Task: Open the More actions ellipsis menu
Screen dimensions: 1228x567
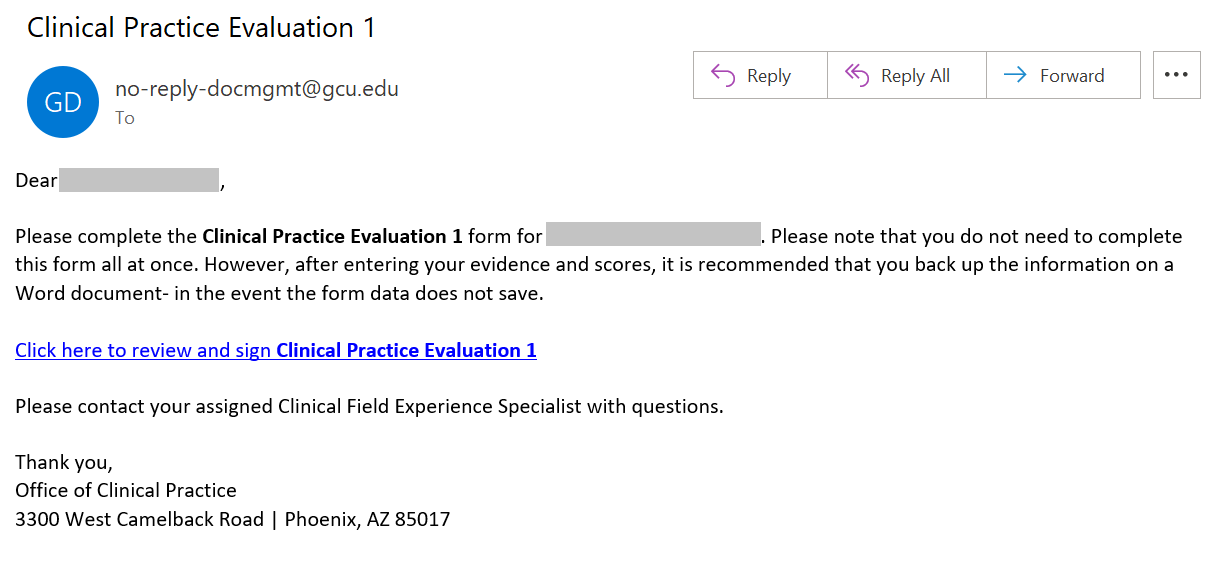Action: click(1176, 75)
